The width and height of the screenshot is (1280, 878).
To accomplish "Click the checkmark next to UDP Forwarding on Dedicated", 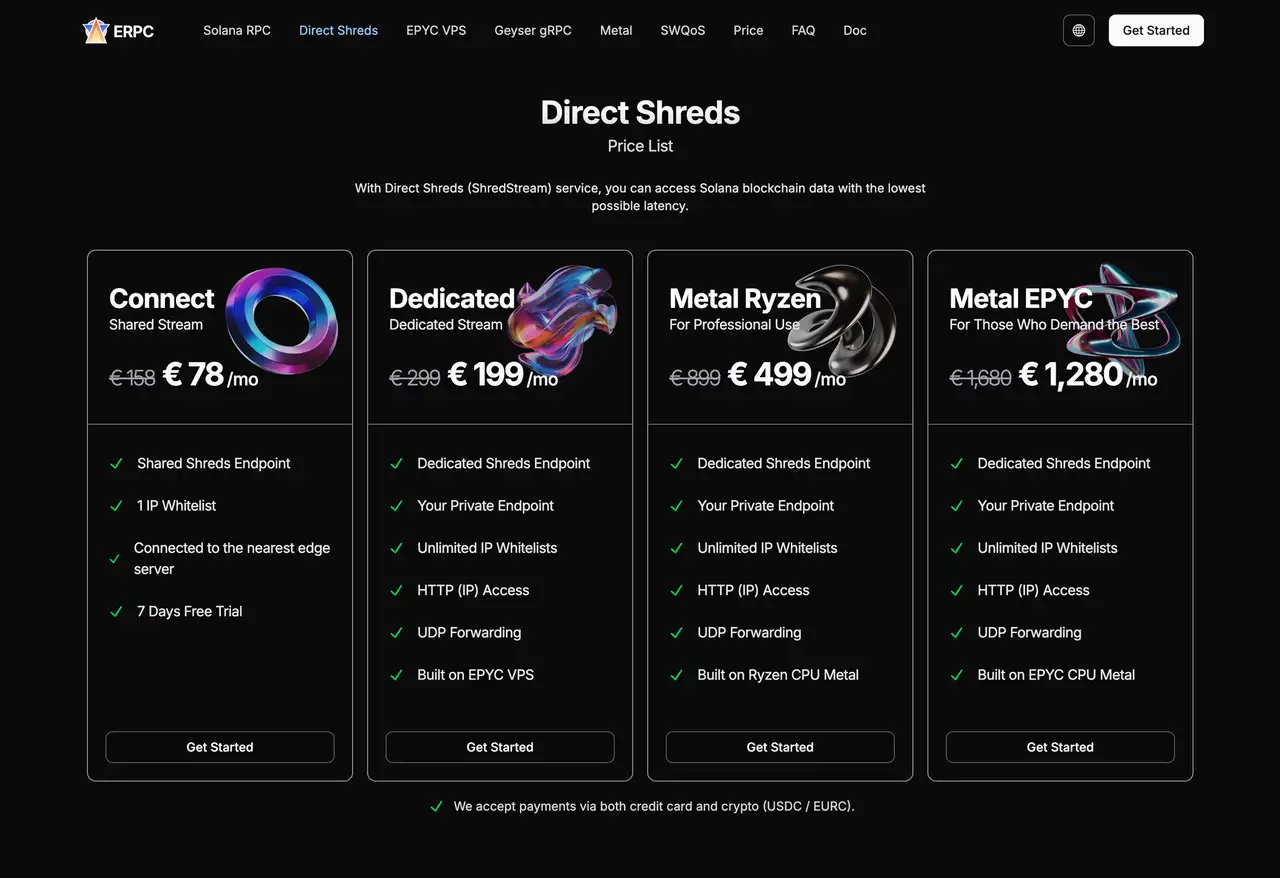I will [396, 632].
